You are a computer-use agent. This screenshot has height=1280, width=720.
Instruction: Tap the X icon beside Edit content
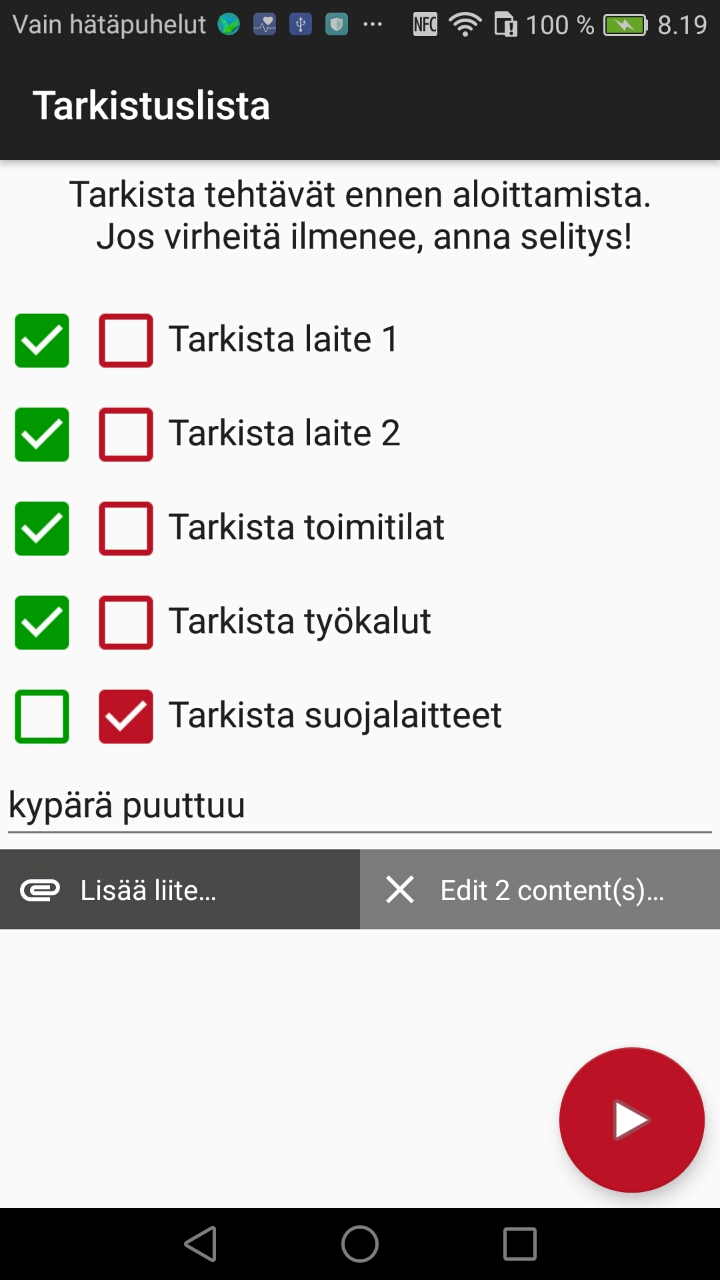400,890
